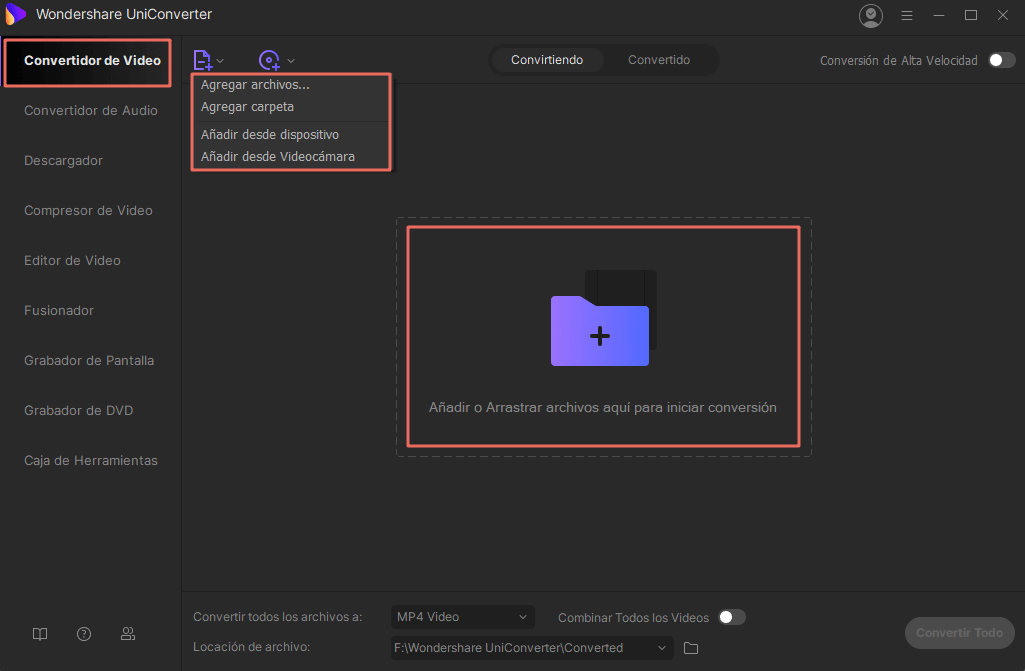1025x671 pixels.
Task: Click the Convertir todos los archivos a label
Action: click(x=277, y=617)
